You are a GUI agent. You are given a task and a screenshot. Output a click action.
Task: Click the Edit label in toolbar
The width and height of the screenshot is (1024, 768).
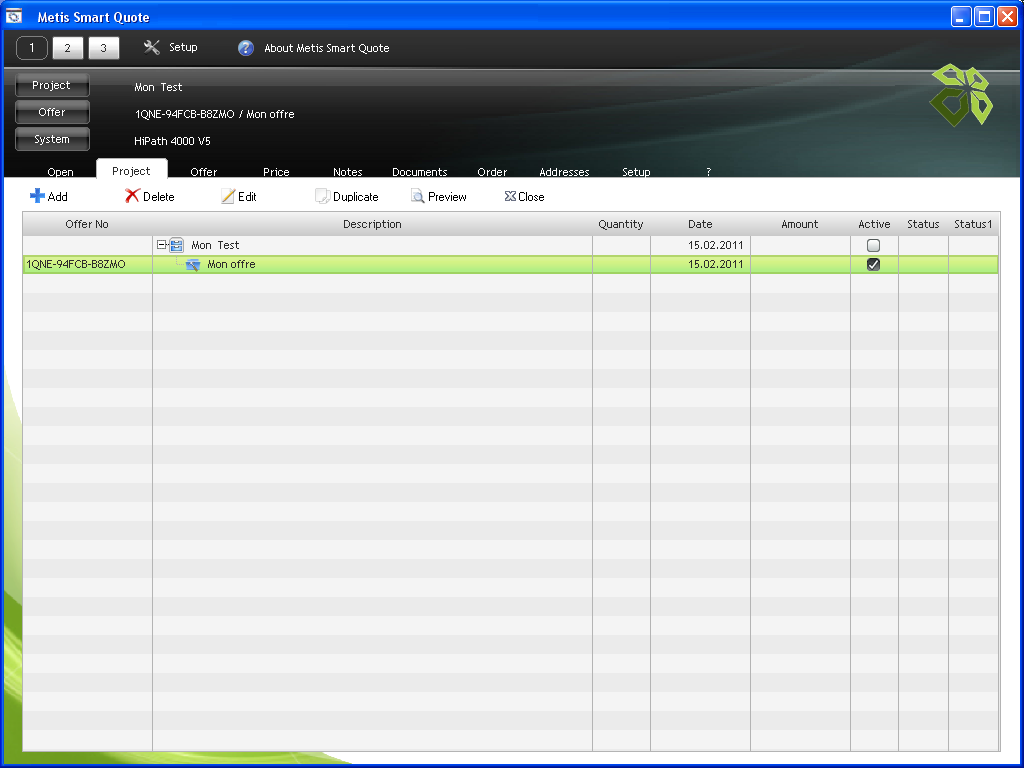(x=247, y=197)
